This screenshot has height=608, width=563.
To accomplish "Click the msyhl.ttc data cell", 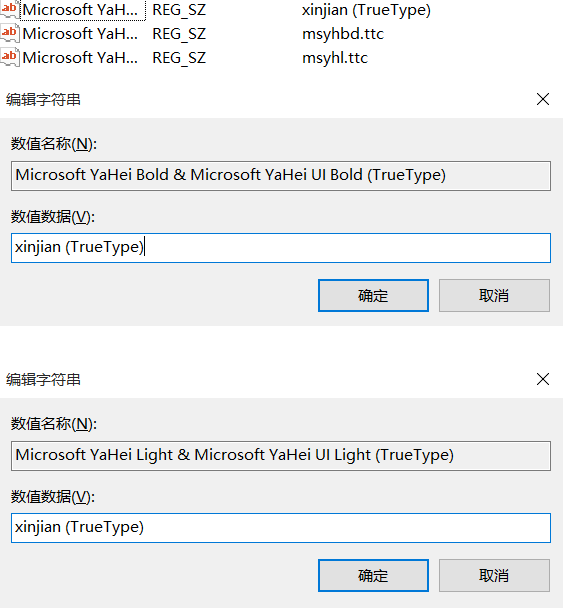I will [x=335, y=58].
